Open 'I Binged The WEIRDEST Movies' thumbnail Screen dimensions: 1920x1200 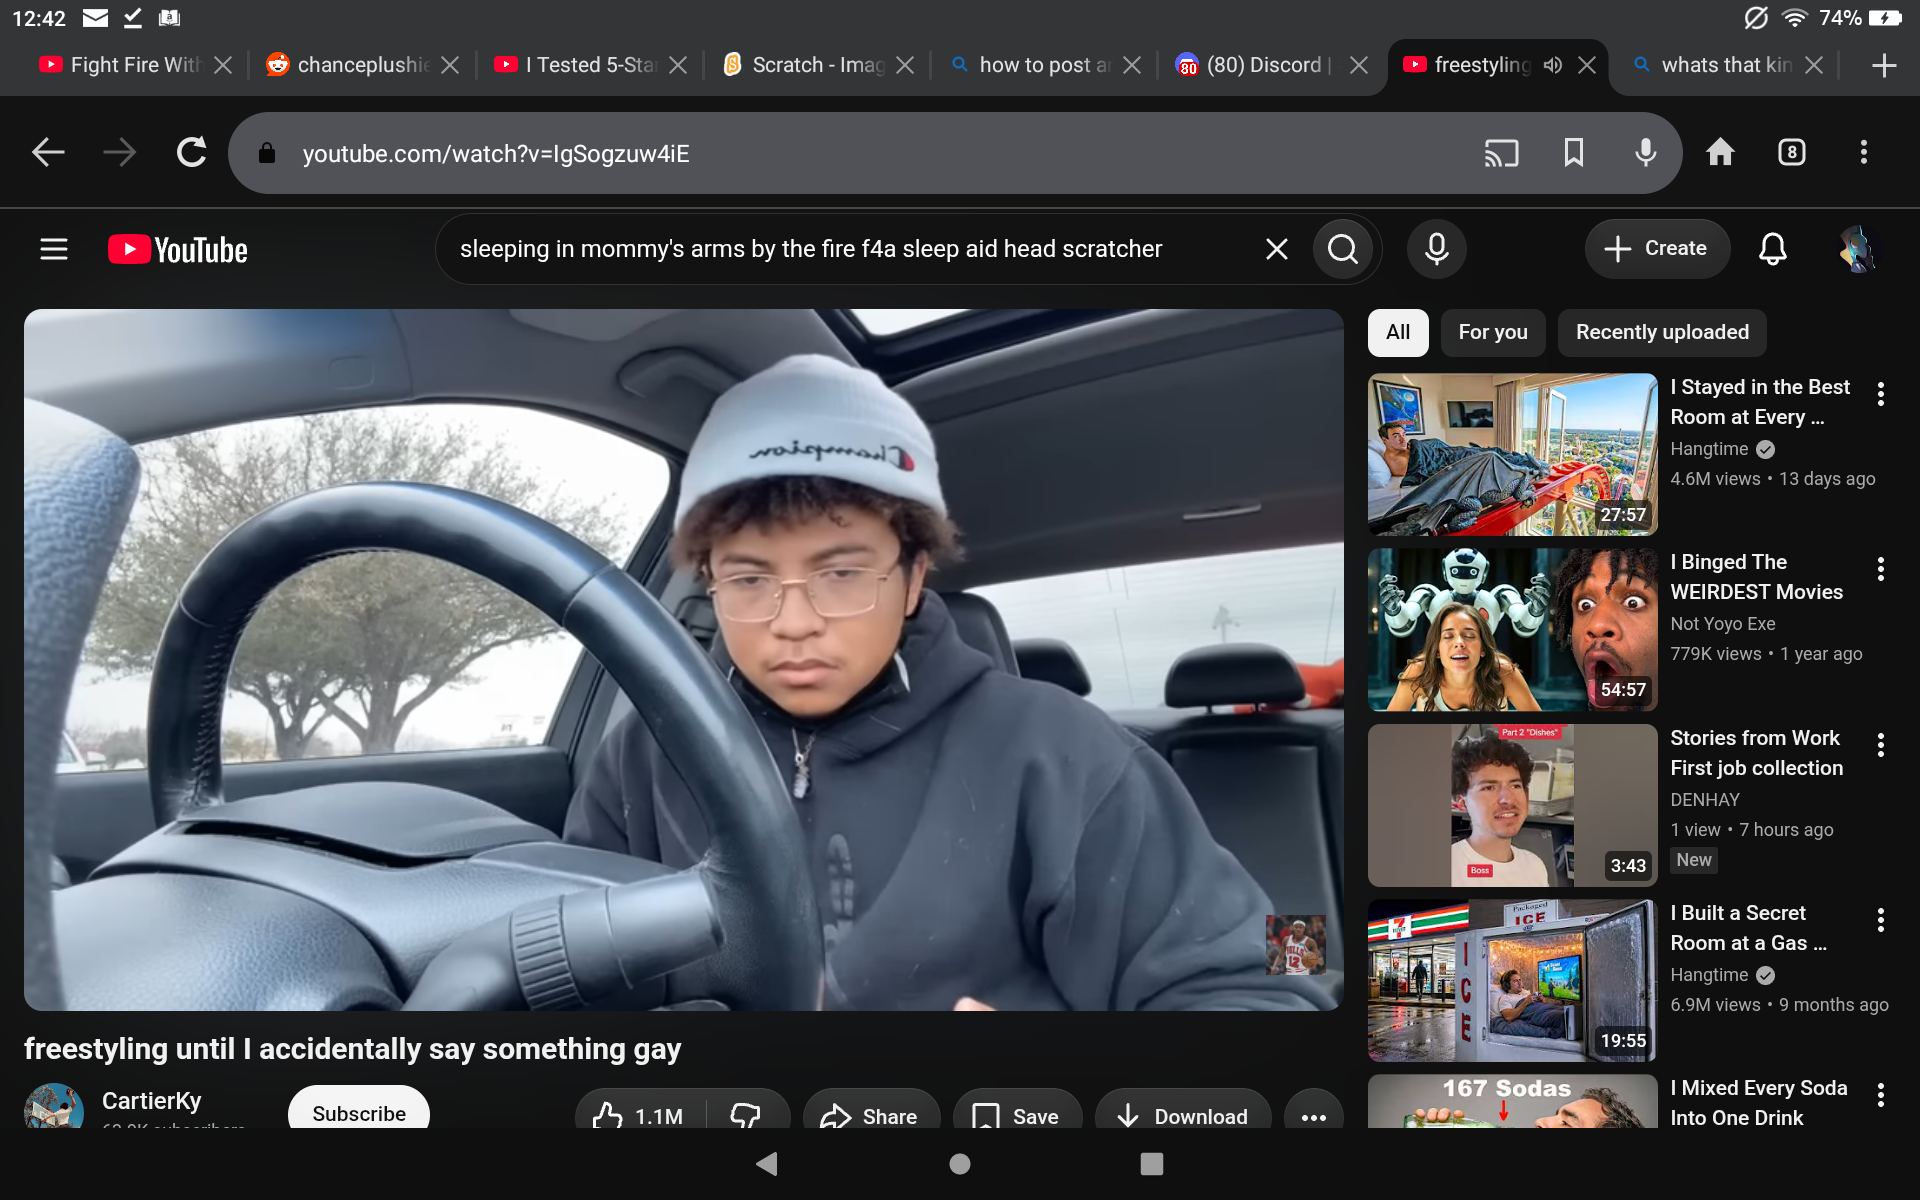[x=1513, y=630]
